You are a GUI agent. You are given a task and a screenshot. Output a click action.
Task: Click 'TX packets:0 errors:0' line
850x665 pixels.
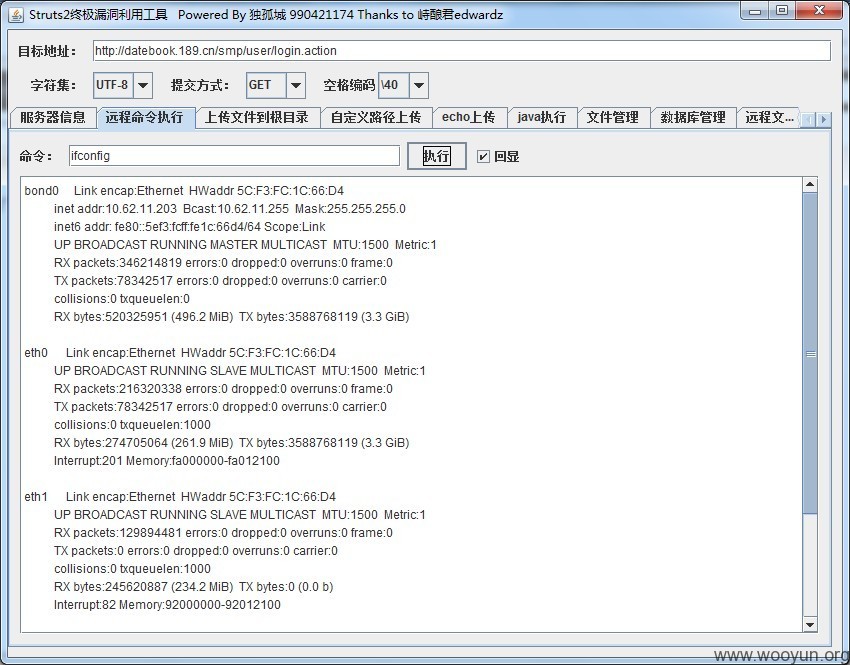[x=196, y=551]
